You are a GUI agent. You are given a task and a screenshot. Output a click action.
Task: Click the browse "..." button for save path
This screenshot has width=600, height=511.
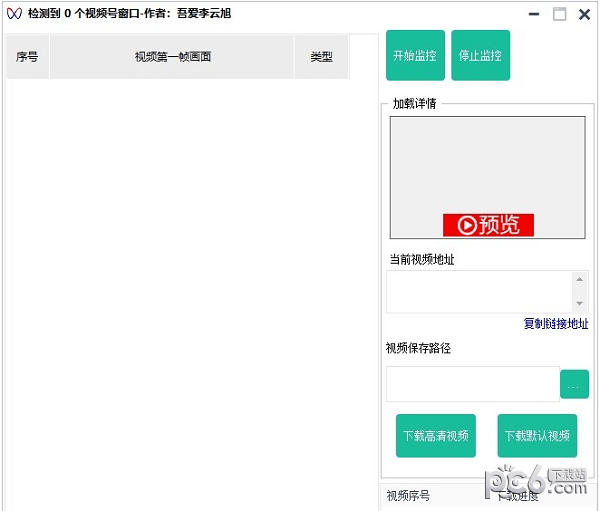pos(574,384)
